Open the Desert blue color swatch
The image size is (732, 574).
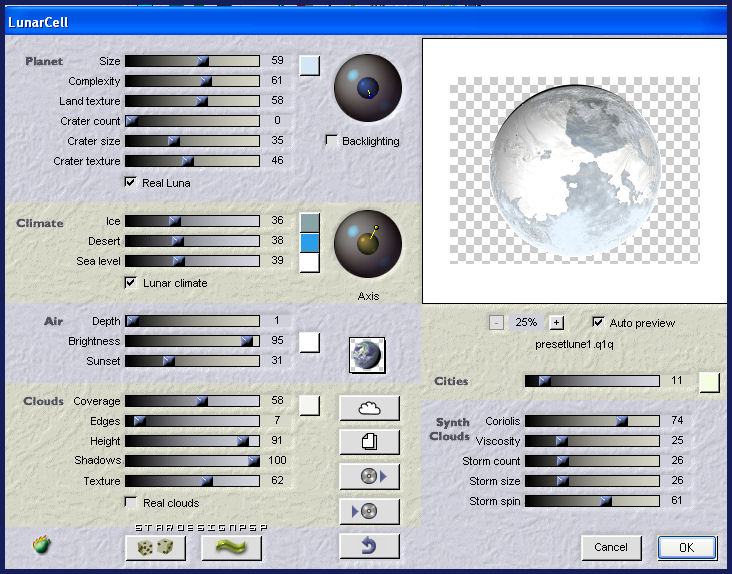coord(310,243)
